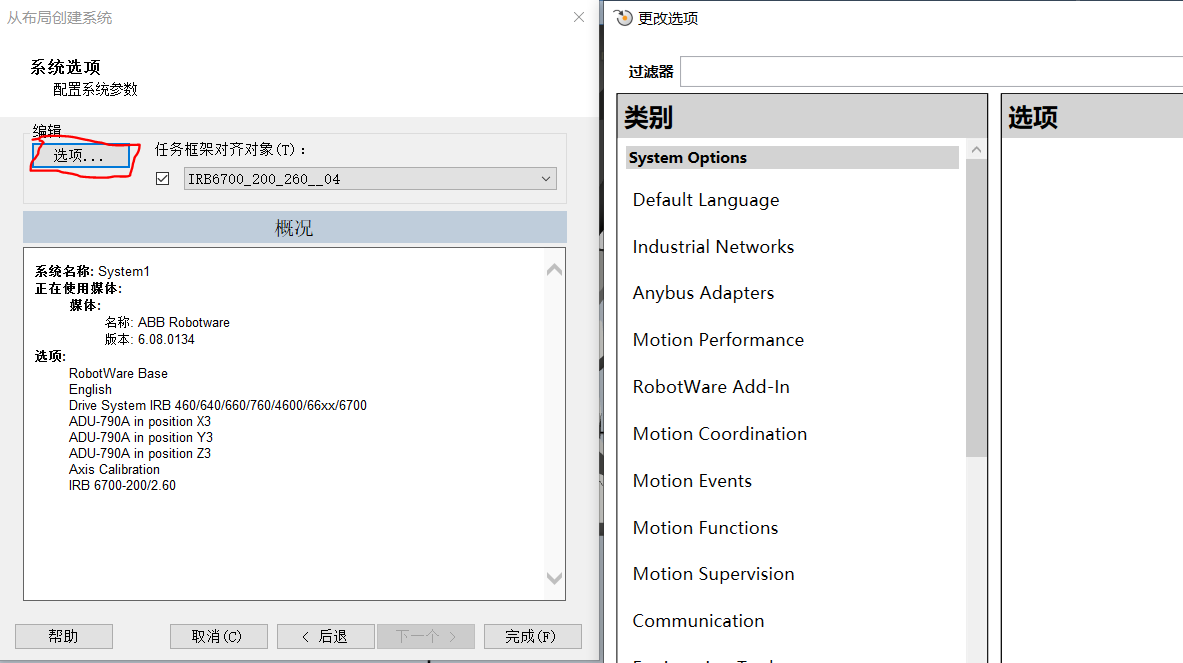Click the overview panel scroll up arrow
1183x663 pixels.
(x=555, y=269)
